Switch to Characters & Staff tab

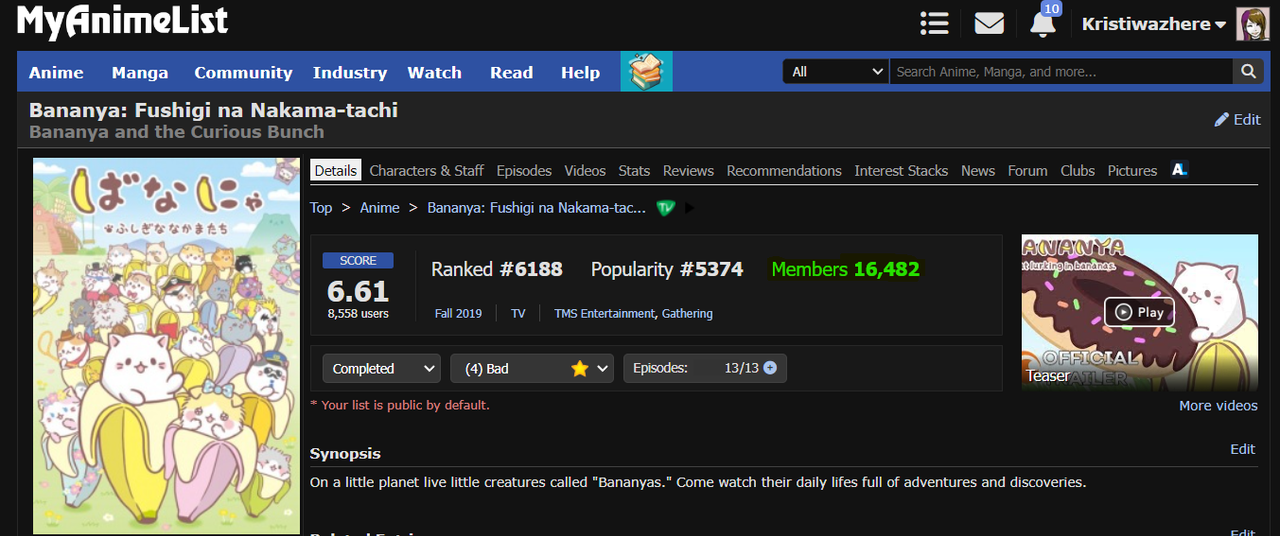pos(427,171)
